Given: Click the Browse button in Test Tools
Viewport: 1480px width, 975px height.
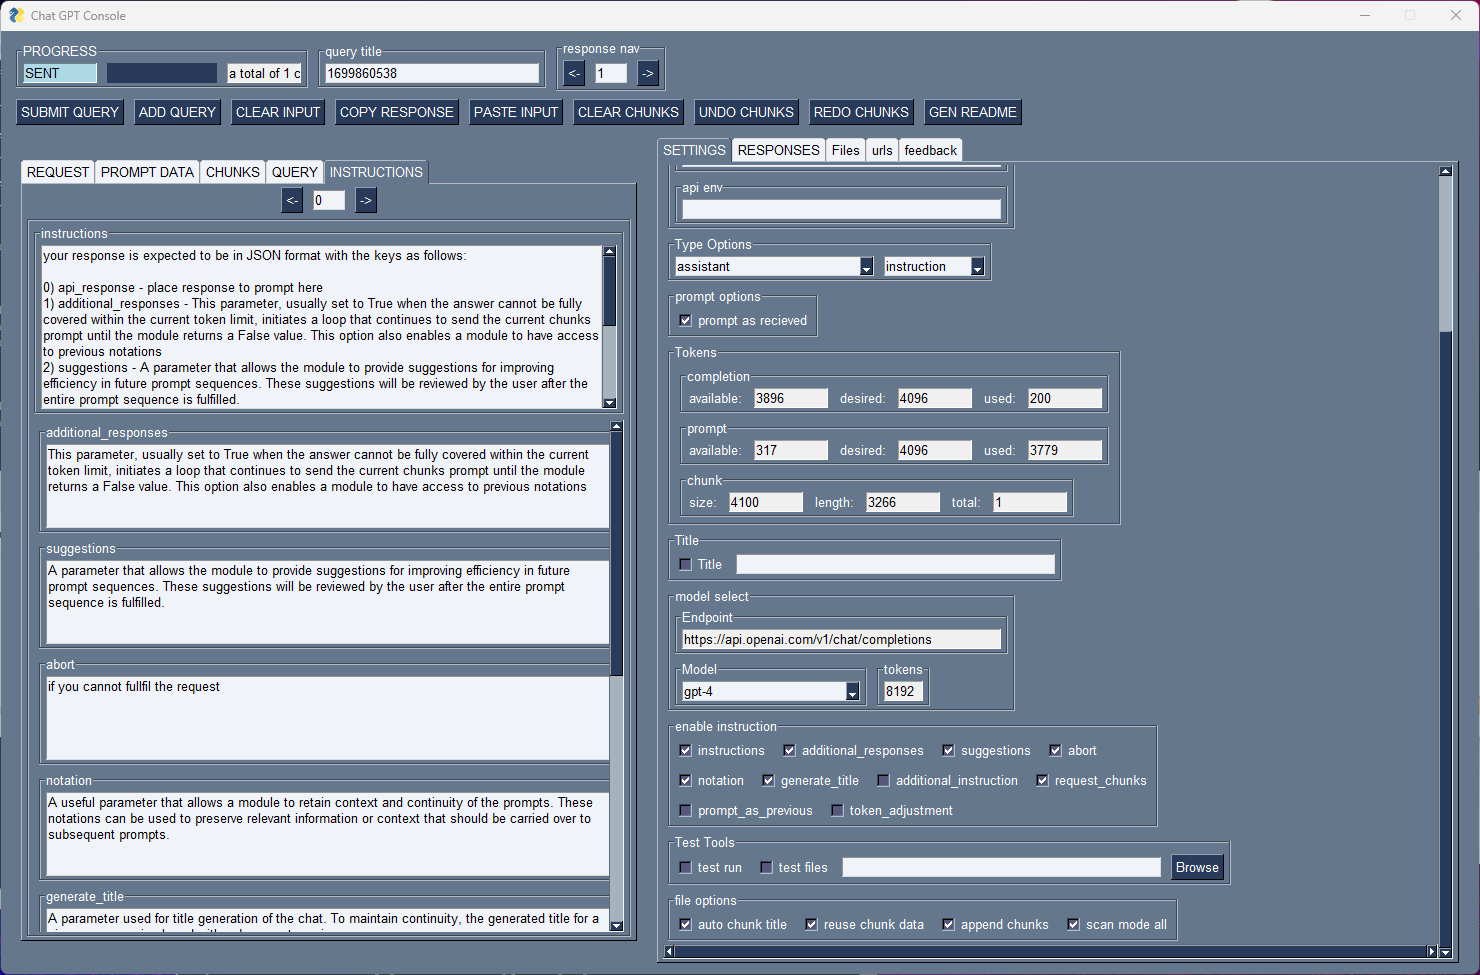Looking at the screenshot, I should point(1197,867).
